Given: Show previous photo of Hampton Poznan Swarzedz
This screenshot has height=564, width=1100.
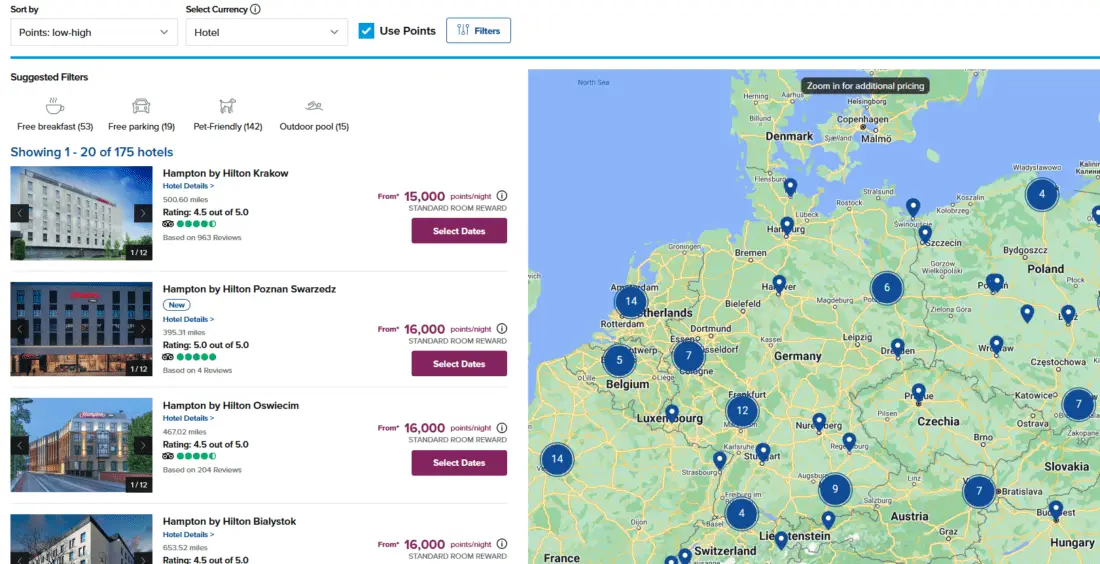Looking at the screenshot, I should click(x=20, y=329).
